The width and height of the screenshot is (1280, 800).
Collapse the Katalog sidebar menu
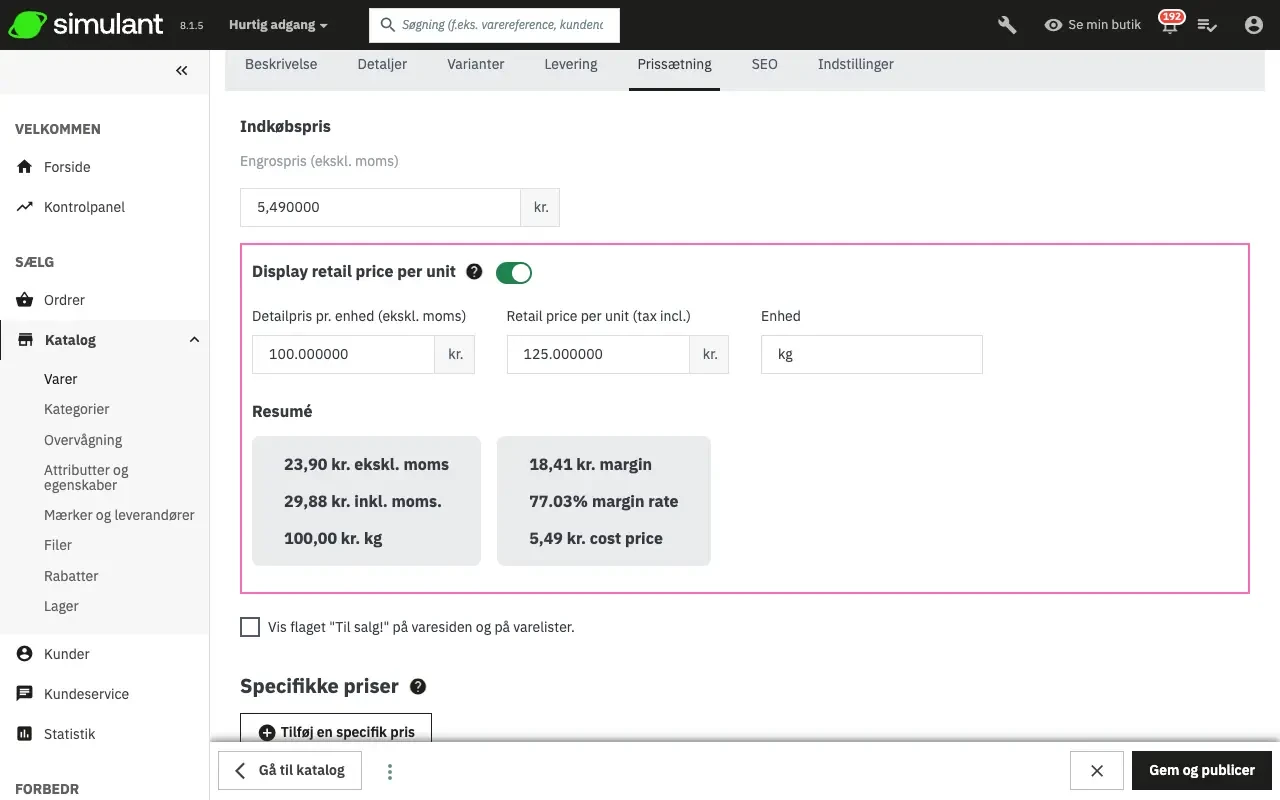[x=194, y=340]
